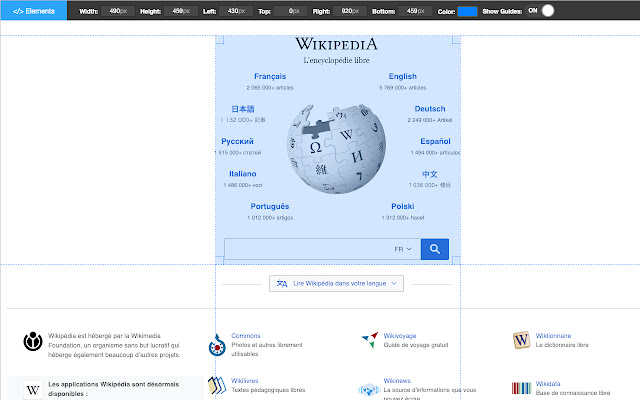Open the FR search language dropdown
640x400 pixels.
403,249
